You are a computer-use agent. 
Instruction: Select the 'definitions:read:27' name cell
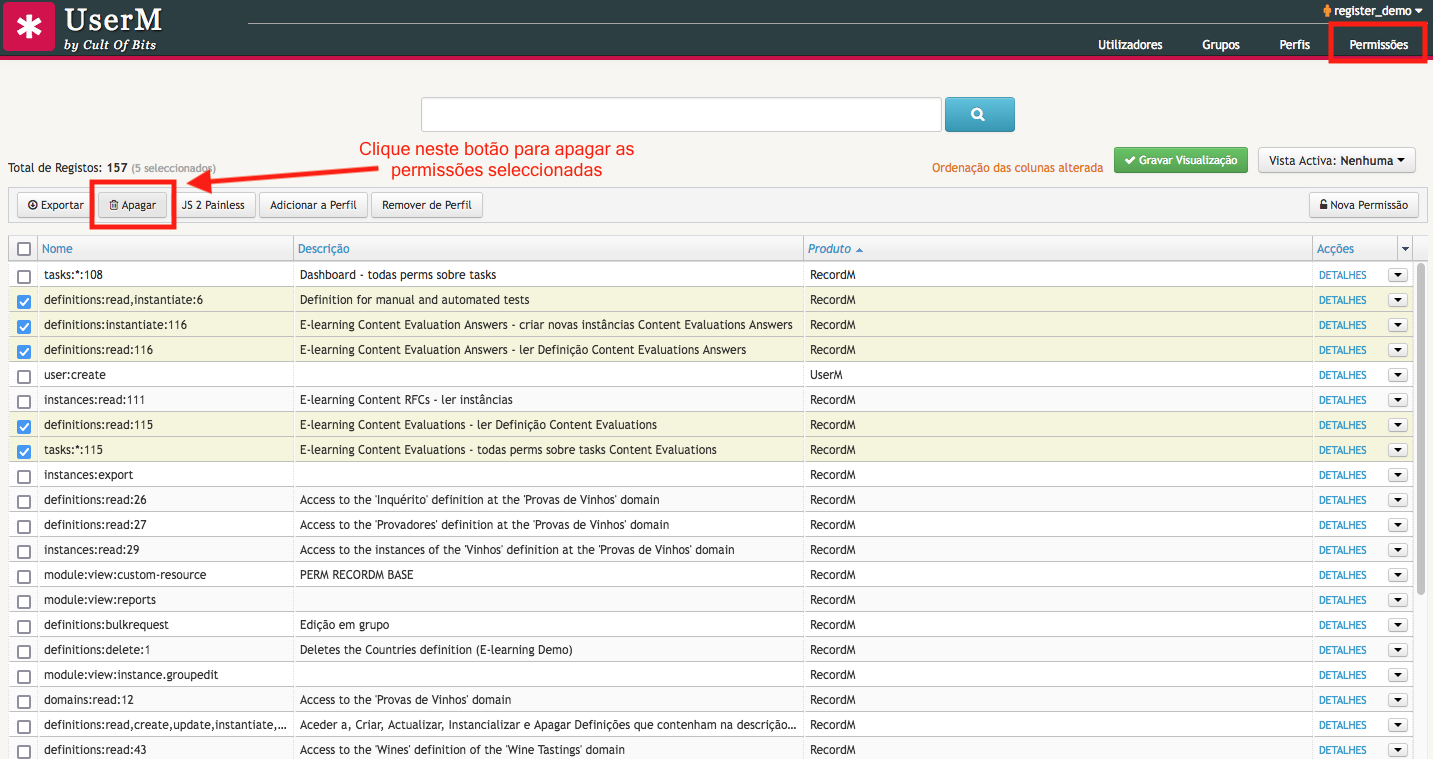[x=166, y=525]
